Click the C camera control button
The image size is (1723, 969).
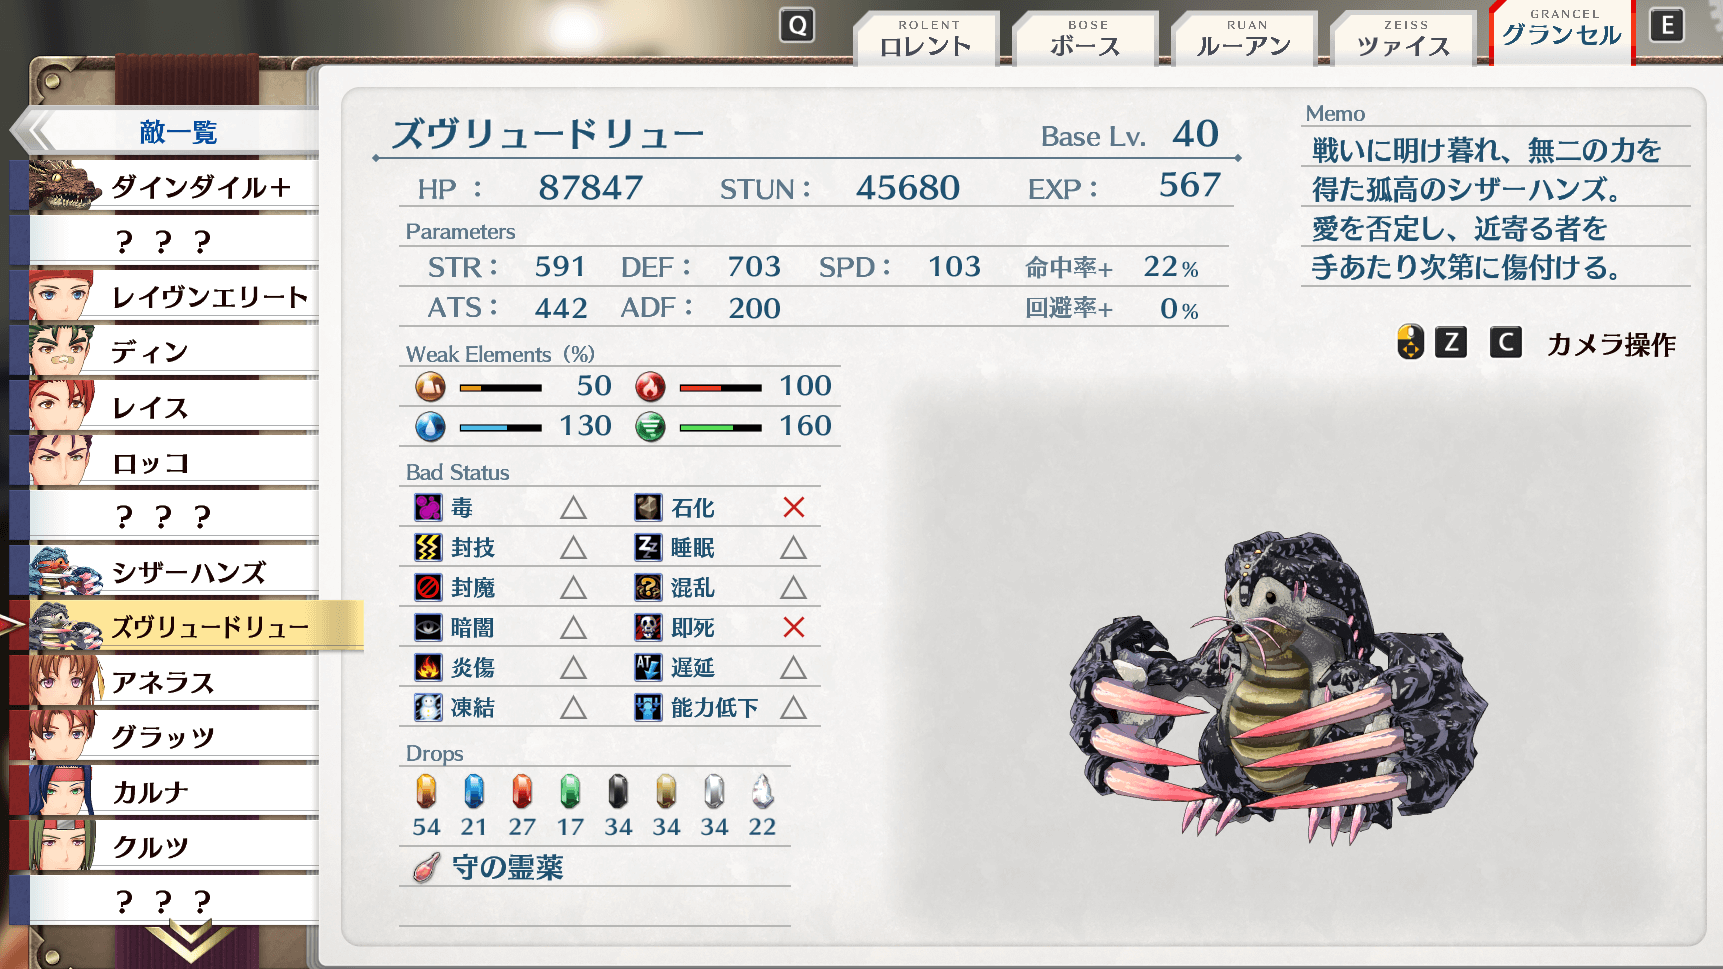point(1505,343)
